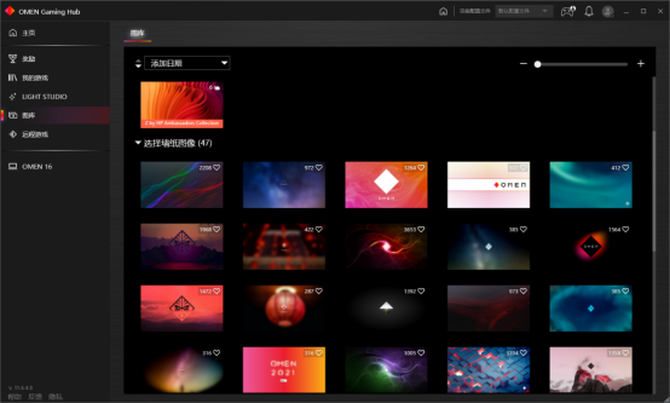This screenshot has width=670, height=403.
Task: Click the plus icon to enlarge thumbnails
Action: (641, 64)
